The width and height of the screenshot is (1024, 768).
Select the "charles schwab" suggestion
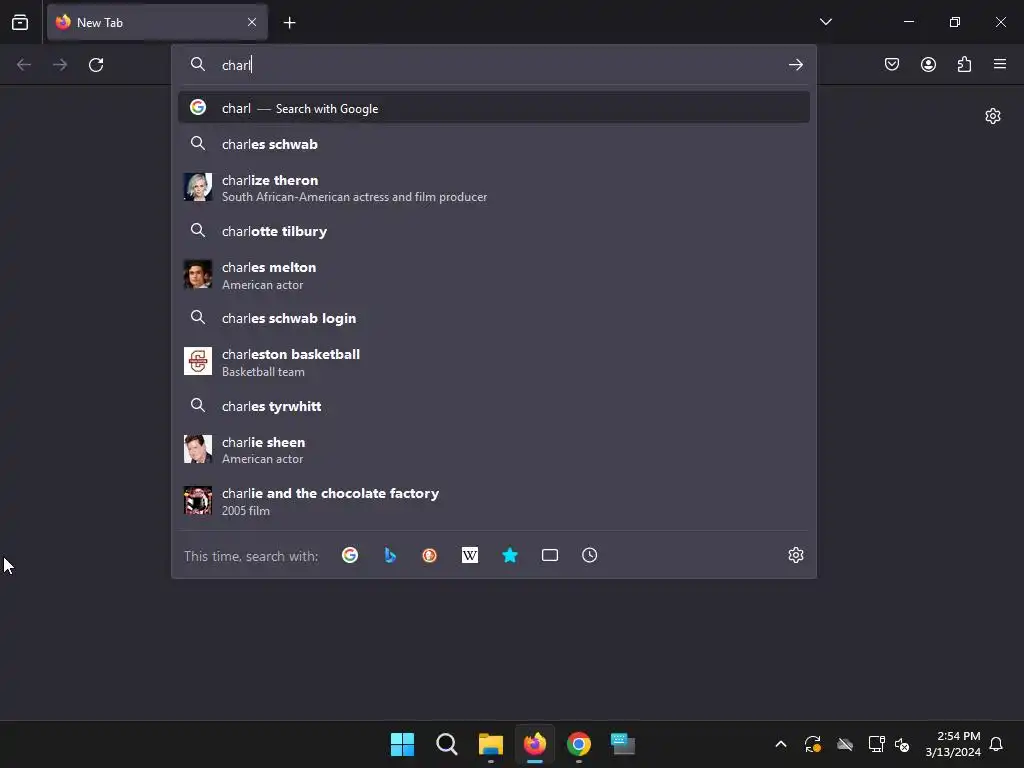494,144
